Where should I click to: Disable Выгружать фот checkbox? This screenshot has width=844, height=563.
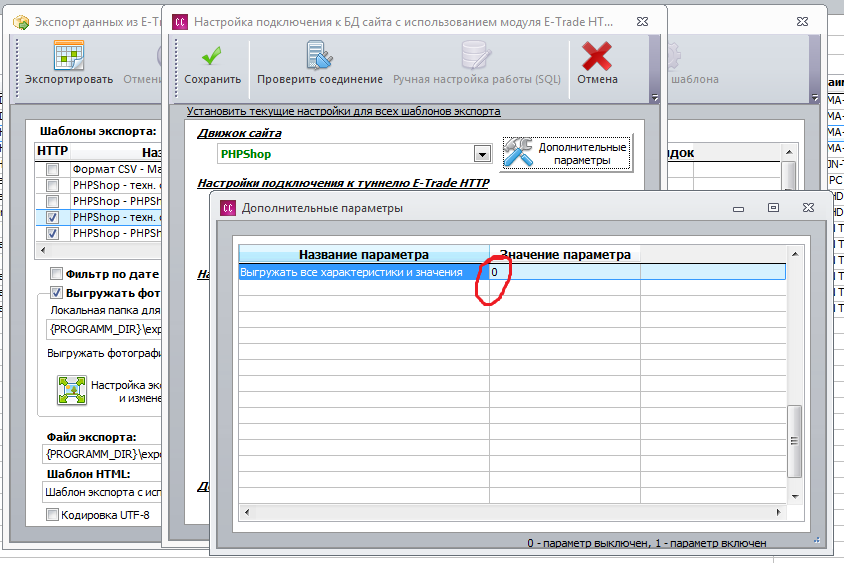[56, 292]
